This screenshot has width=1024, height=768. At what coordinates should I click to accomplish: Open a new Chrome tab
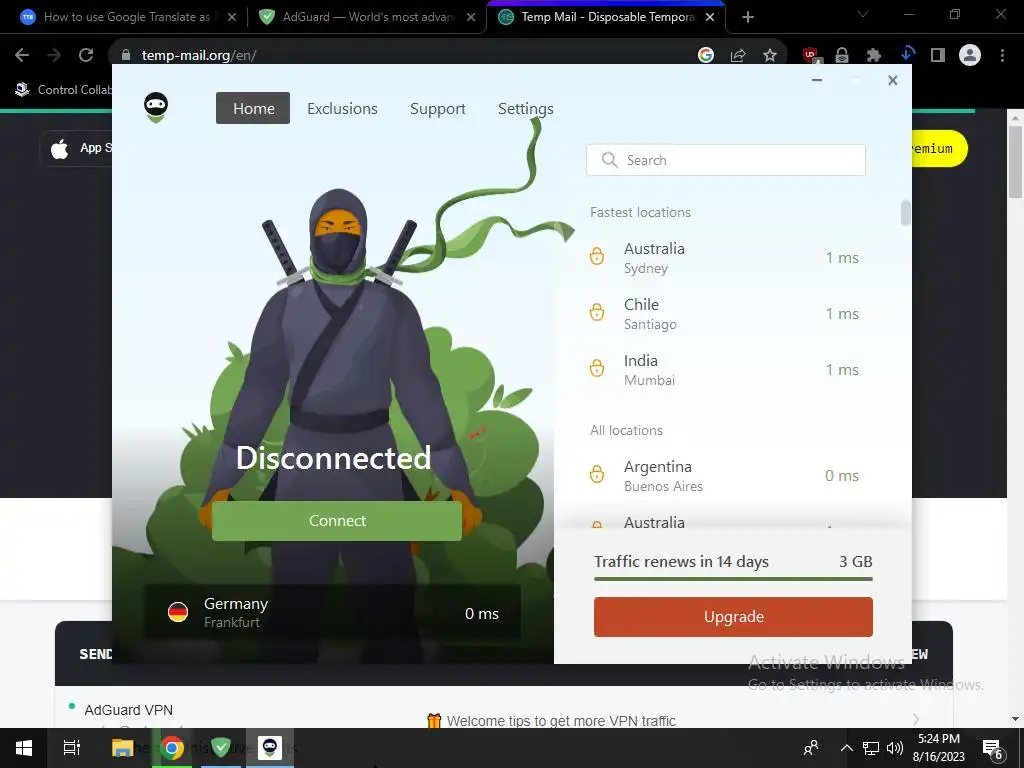748,17
